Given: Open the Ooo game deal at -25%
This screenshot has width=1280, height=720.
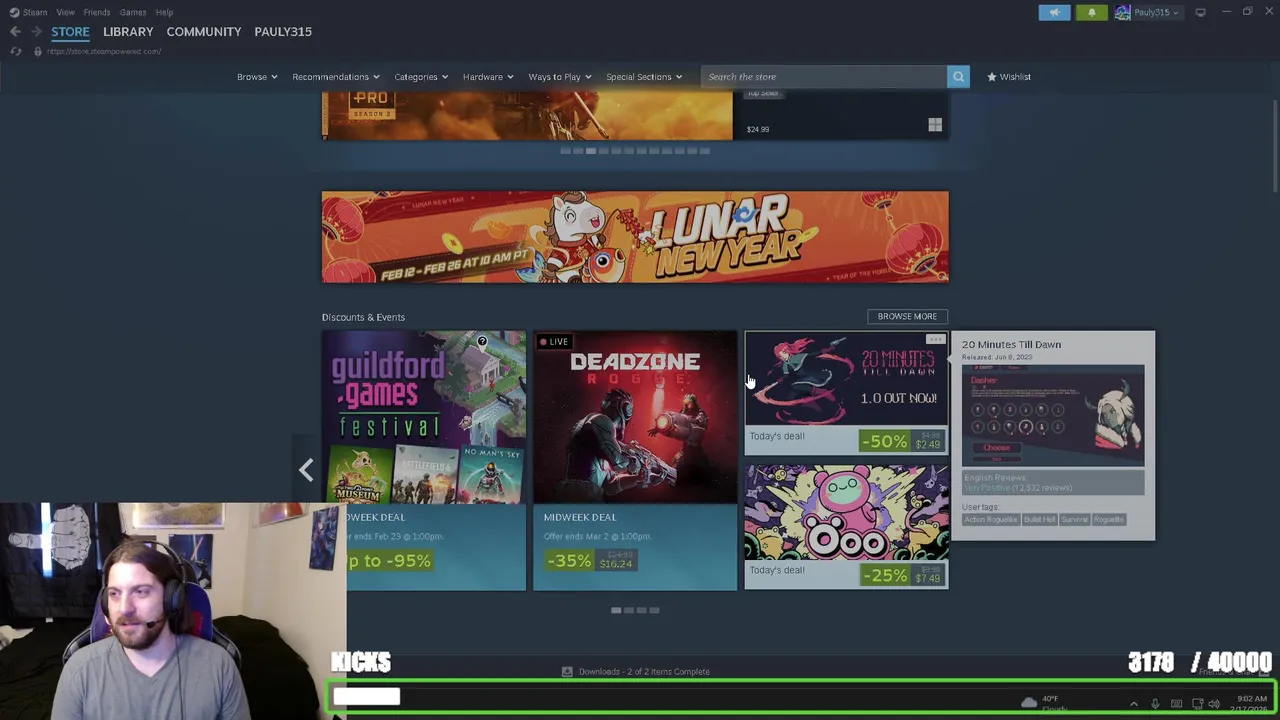Looking at the screenshot, I should [x=846, y=527].
